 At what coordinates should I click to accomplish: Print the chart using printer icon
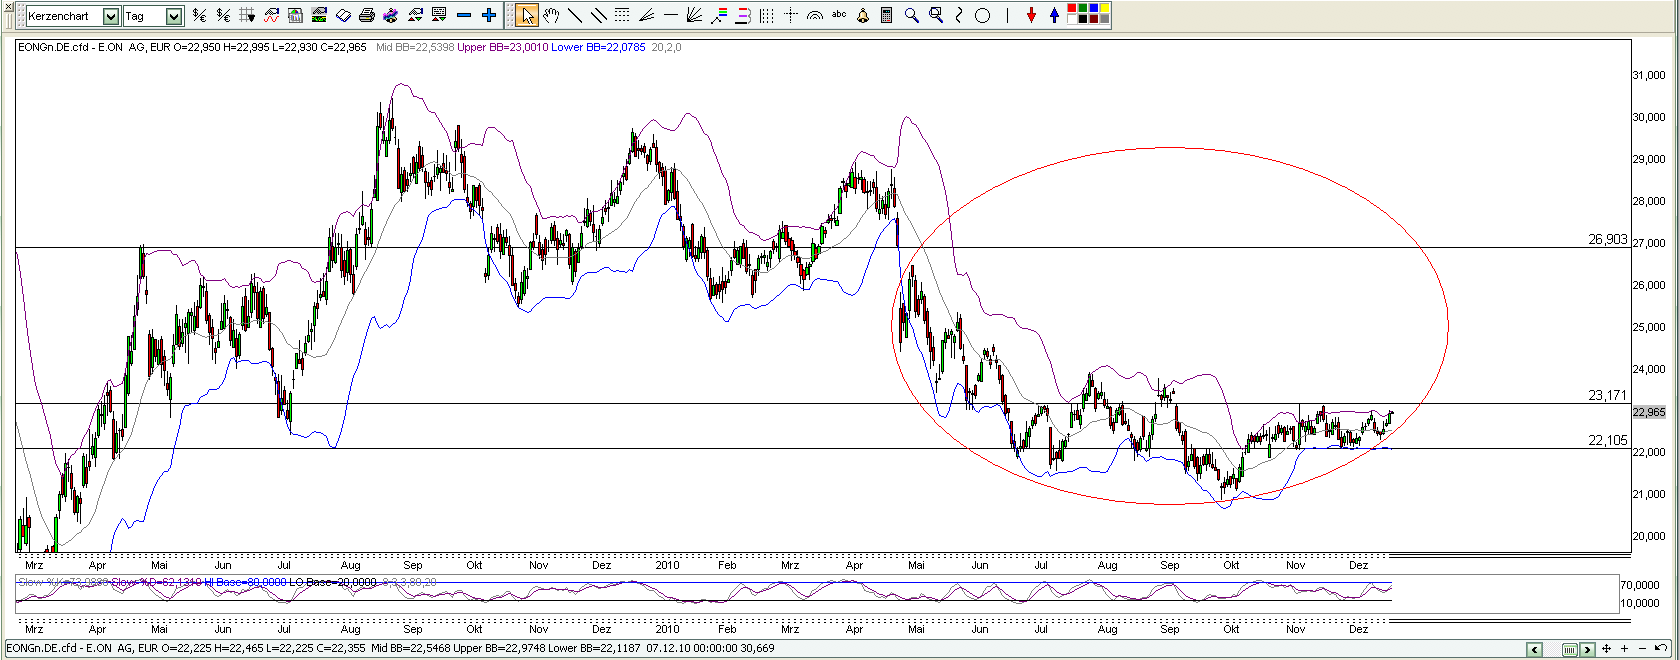point(367,15)
